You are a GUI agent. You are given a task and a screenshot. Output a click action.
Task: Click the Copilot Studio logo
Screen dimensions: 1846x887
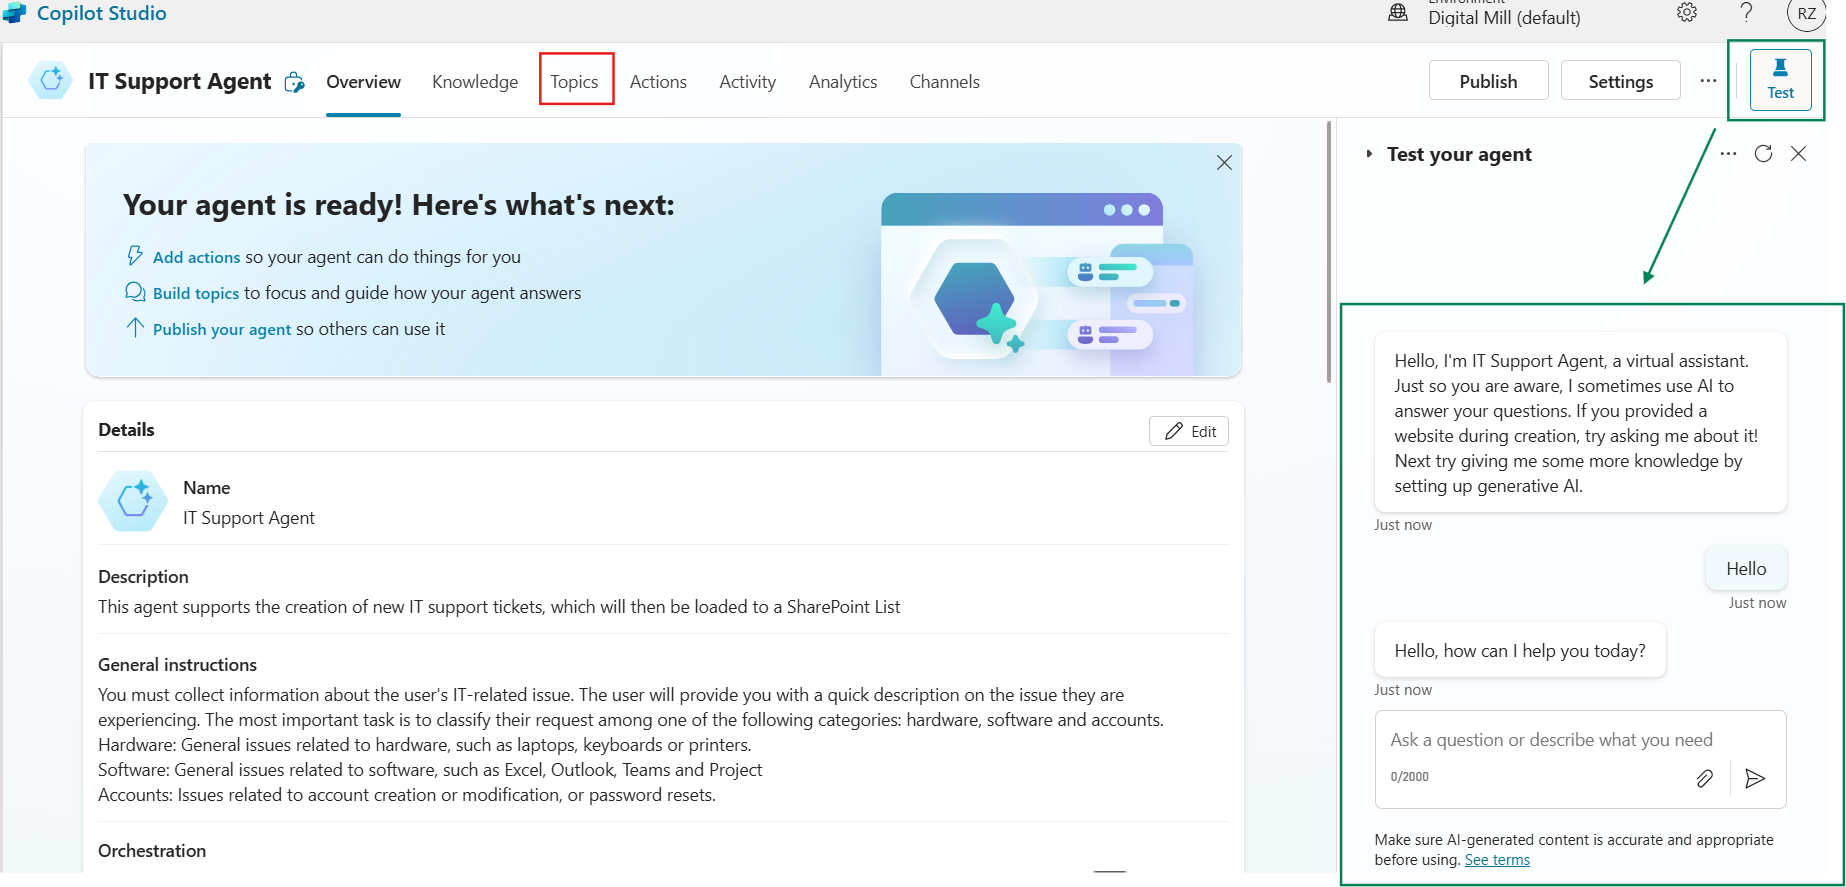click(x=16, y=13)
